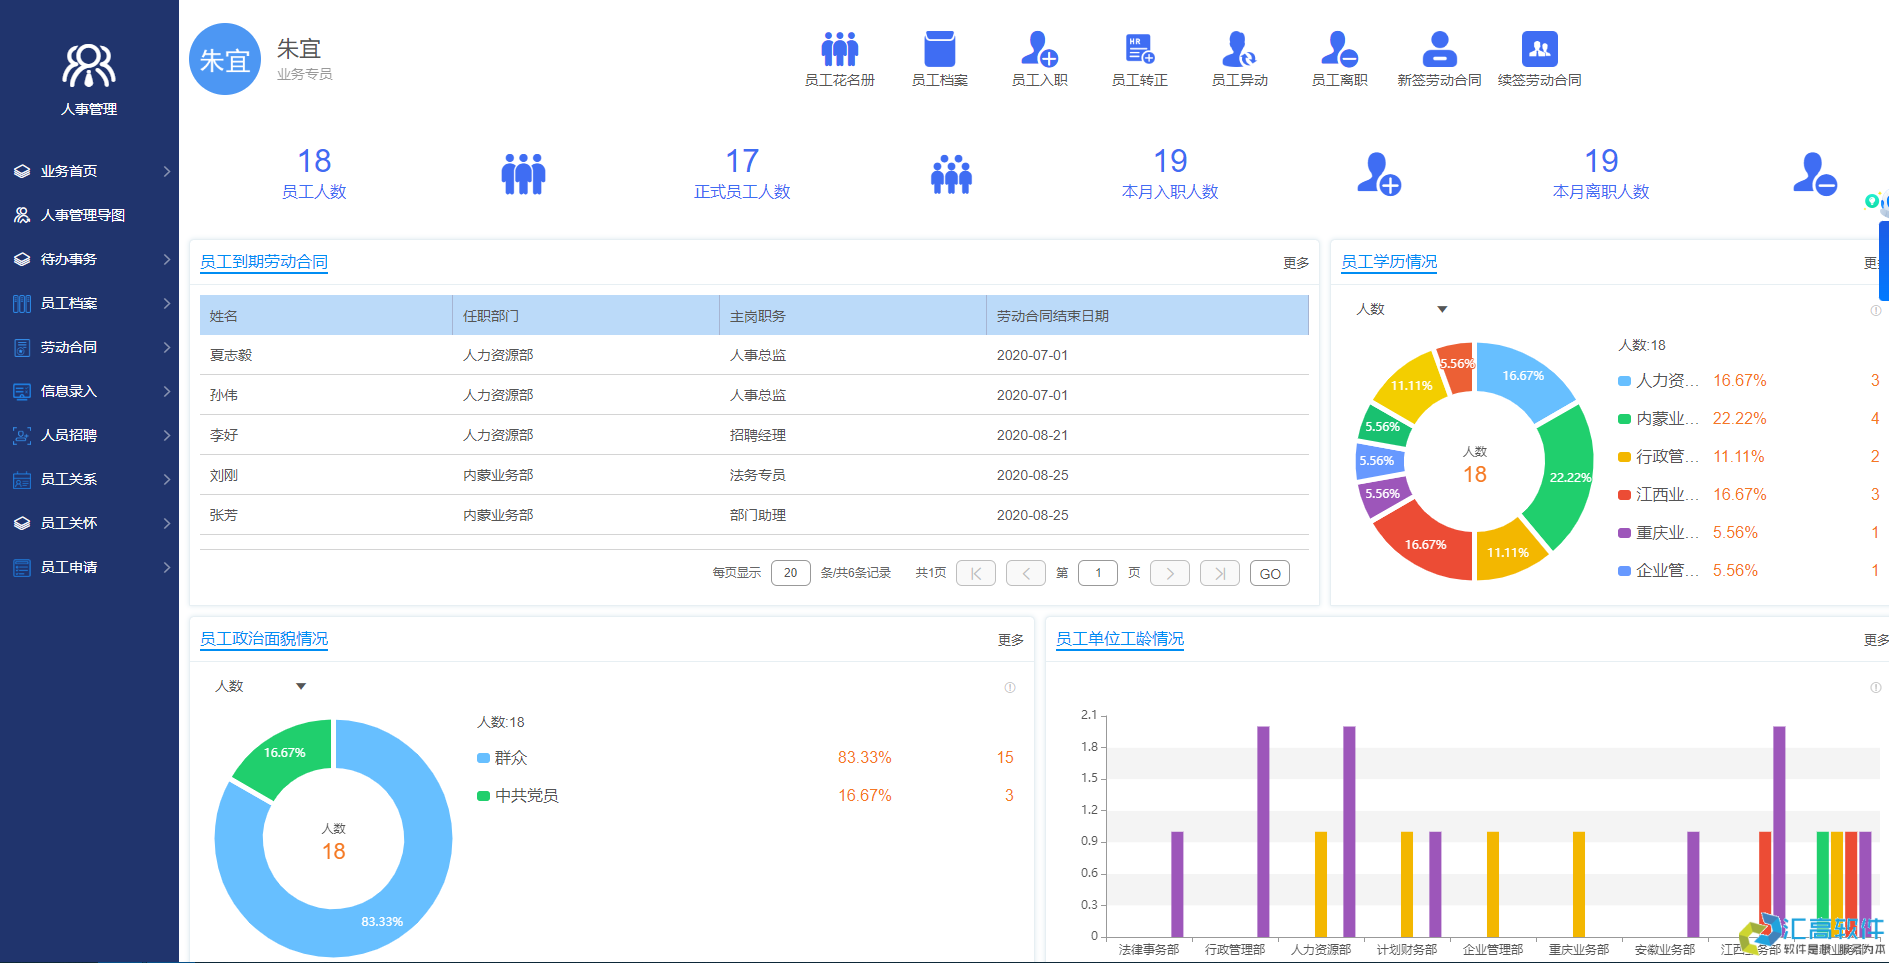Click the page number input field
Image resolution: width=1889 pixels, height=963 pixels.
pyautogui.click(x=1097, y=573)
